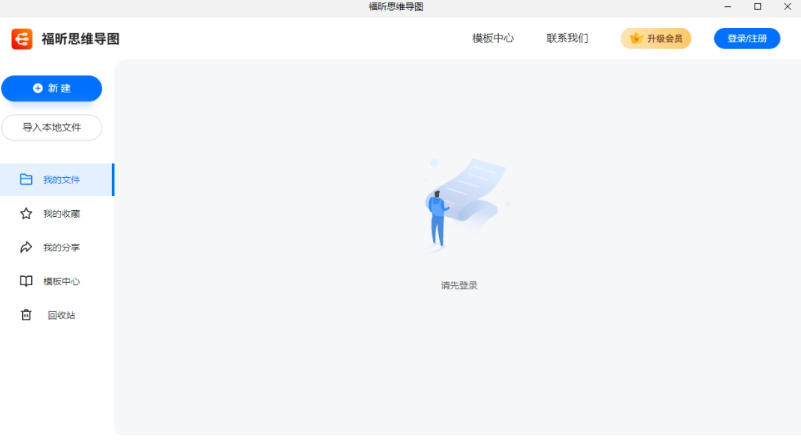Screen dimensions: 801x441
Task: Click the plus icon in 新建 button
Action: (x=38, y=88)
